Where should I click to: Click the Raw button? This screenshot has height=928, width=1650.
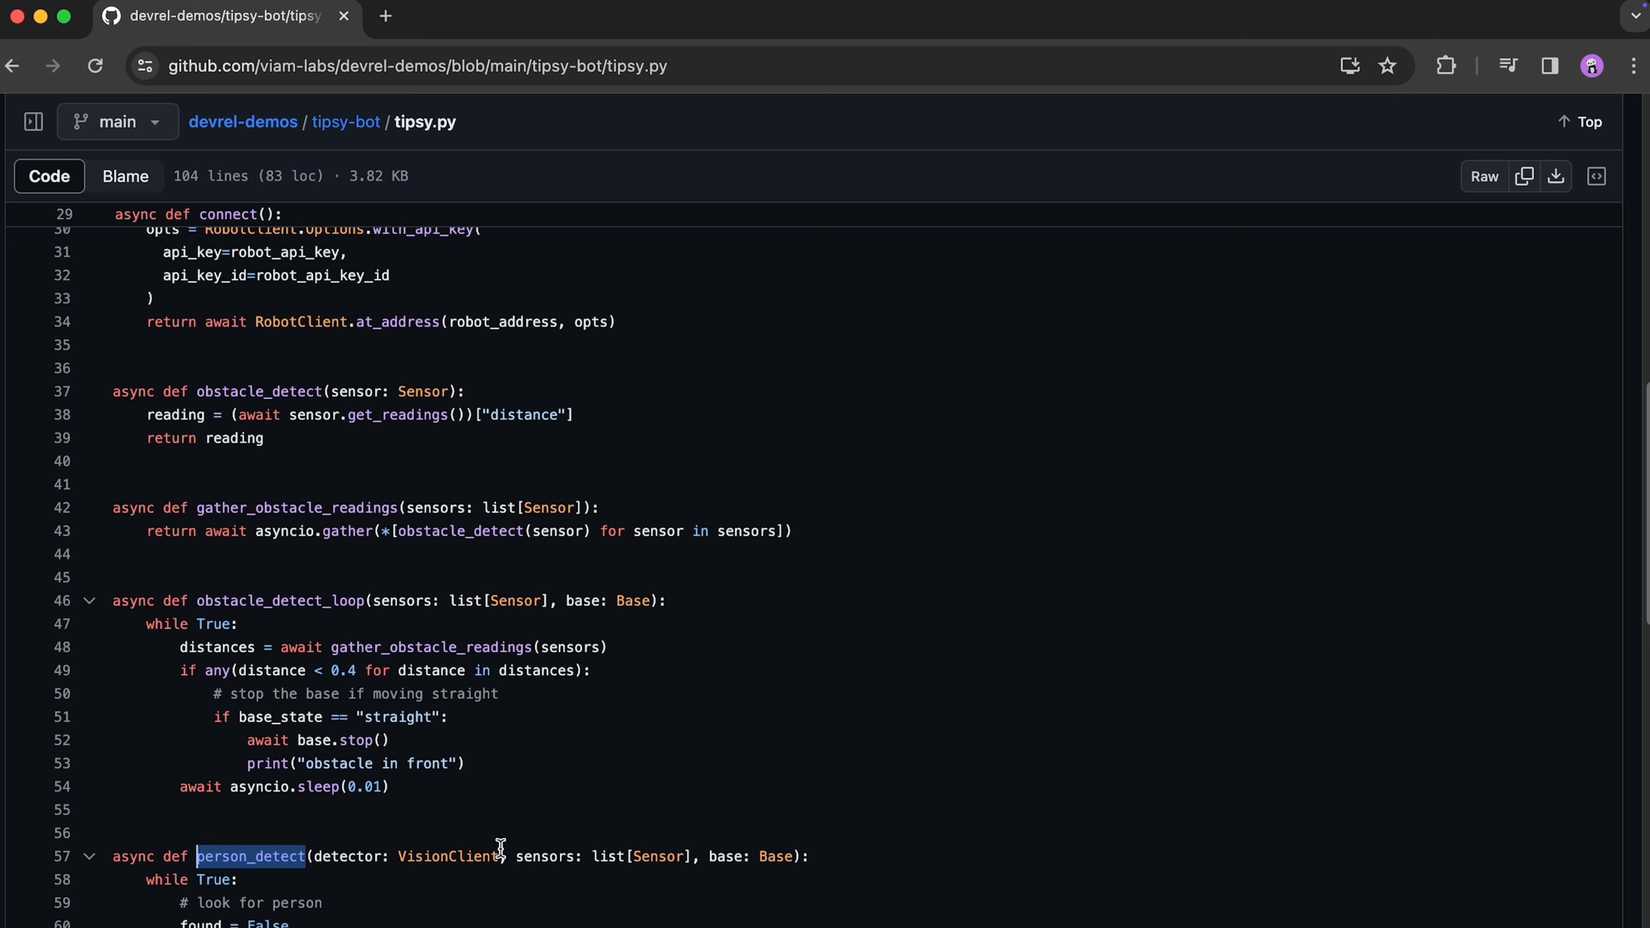(1484, 176)
